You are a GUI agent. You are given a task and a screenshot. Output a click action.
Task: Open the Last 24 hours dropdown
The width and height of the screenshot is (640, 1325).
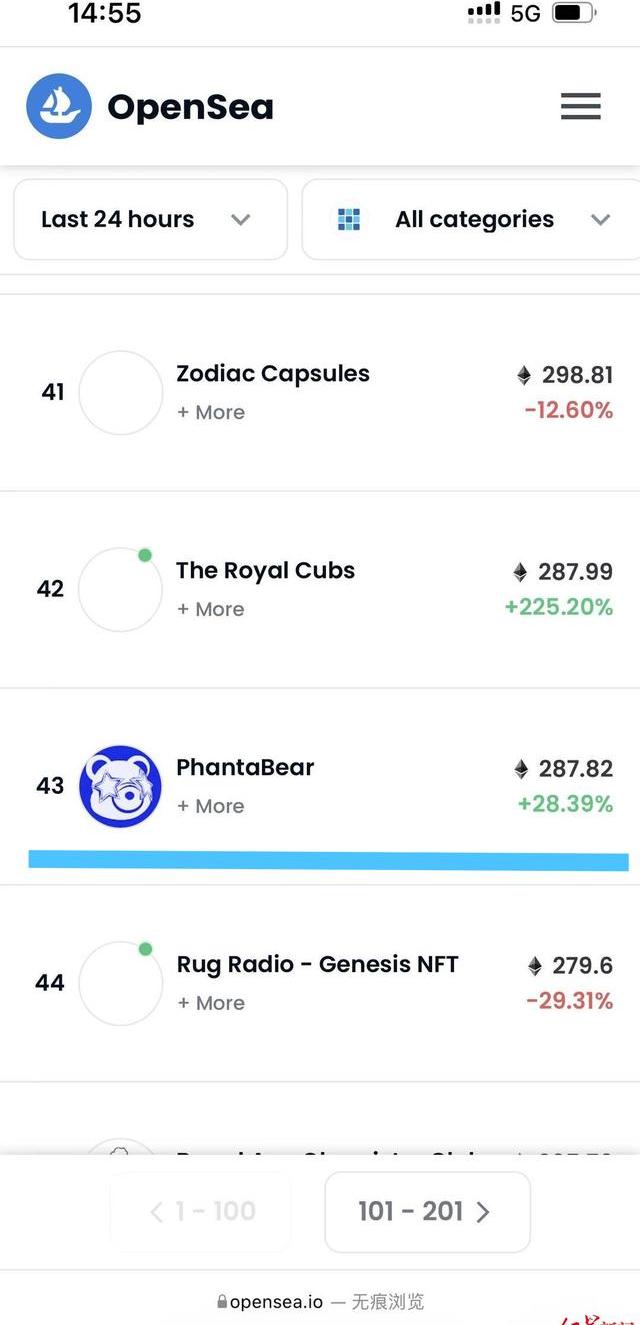[x=150, y=220]
